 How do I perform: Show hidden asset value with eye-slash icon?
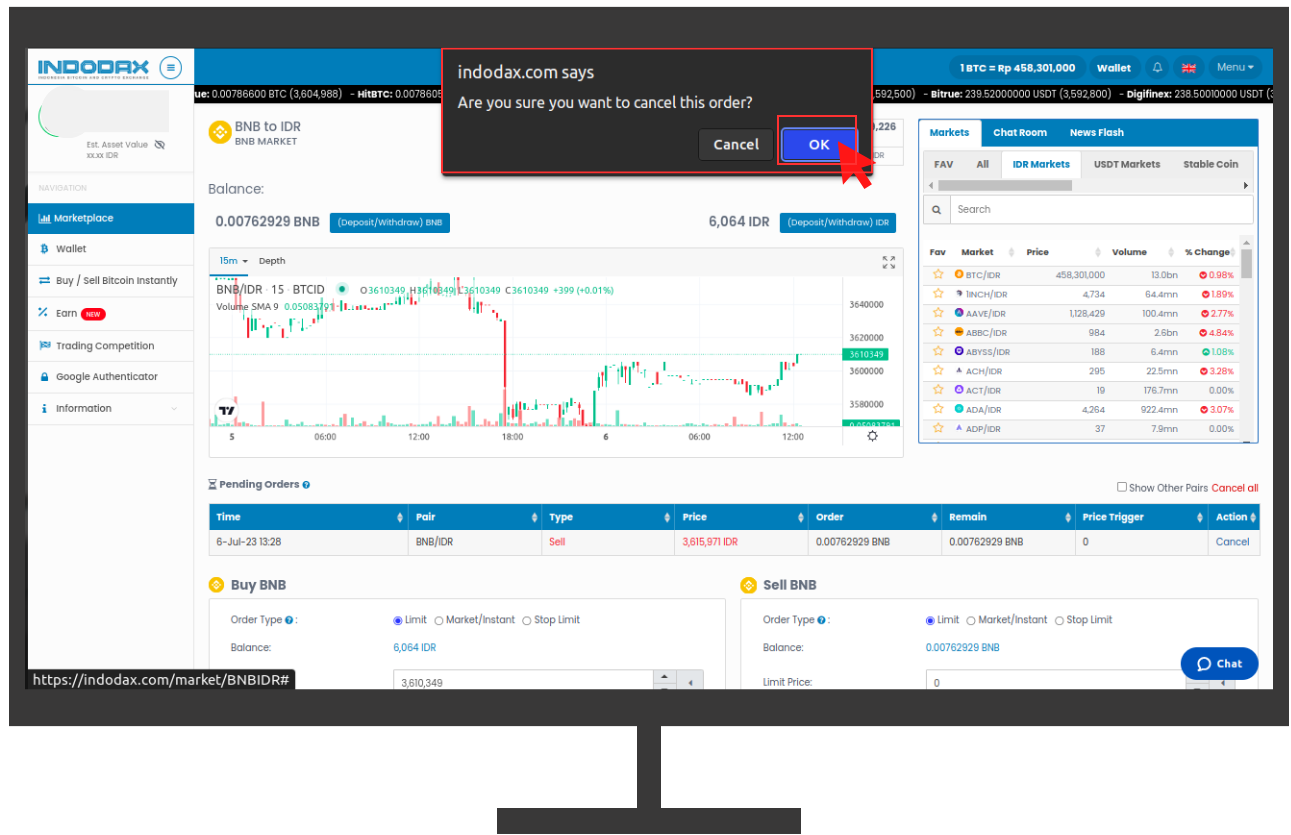point(160,145)
